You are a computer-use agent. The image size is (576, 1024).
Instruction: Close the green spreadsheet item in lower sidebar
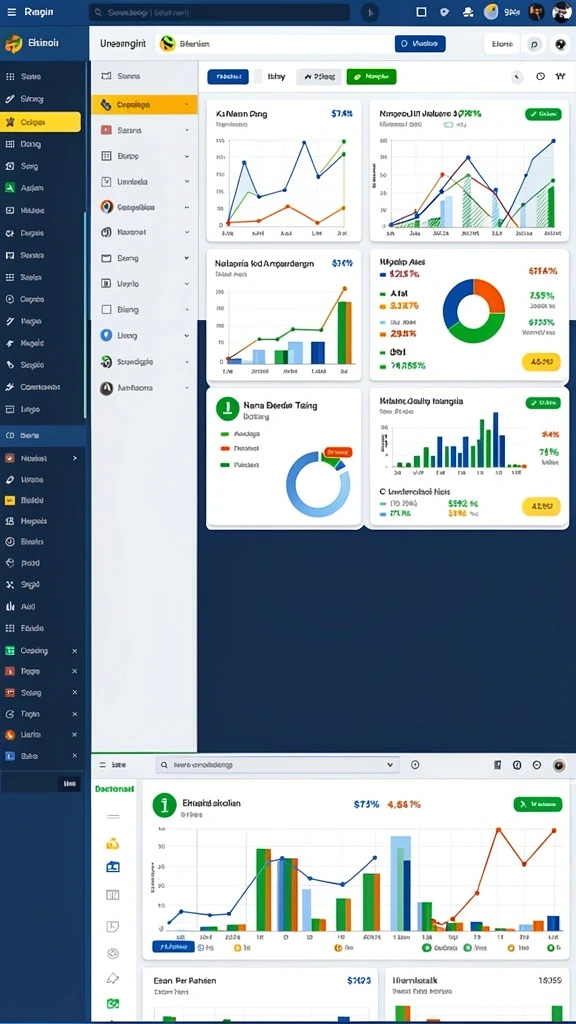click(x=74, y=651)
